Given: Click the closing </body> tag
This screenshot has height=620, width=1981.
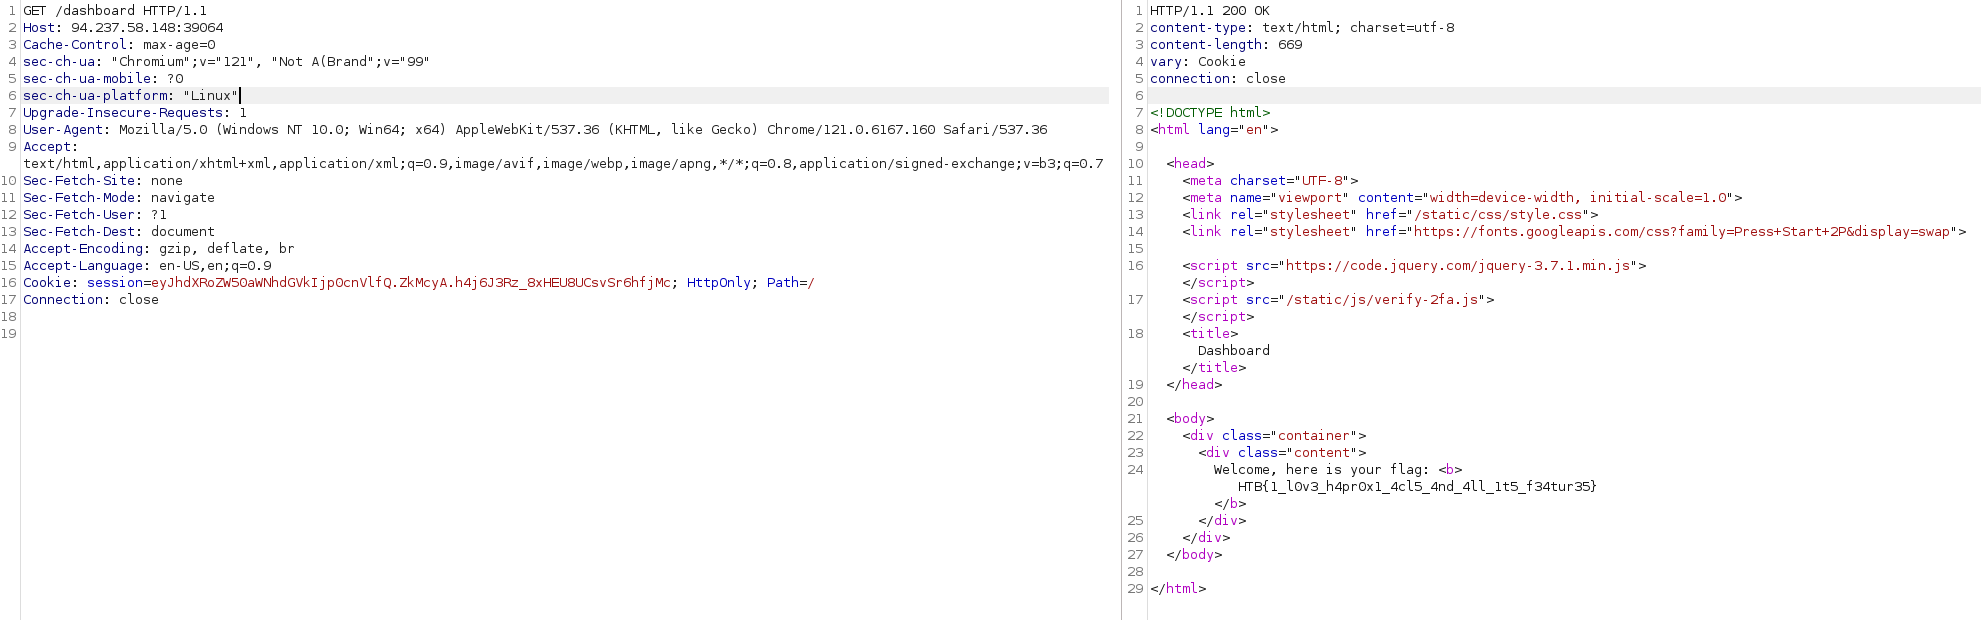Looking at the screenshot, I should coord(1194,555).
